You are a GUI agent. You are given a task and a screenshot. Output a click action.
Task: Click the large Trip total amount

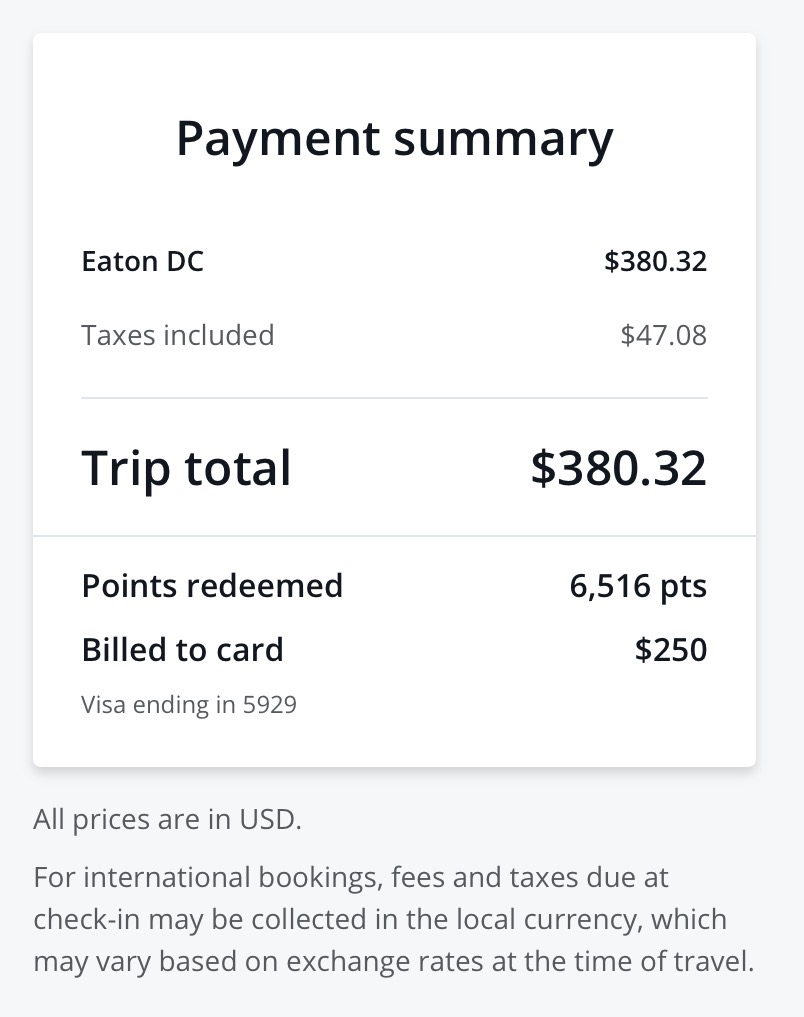click(618, 468)
